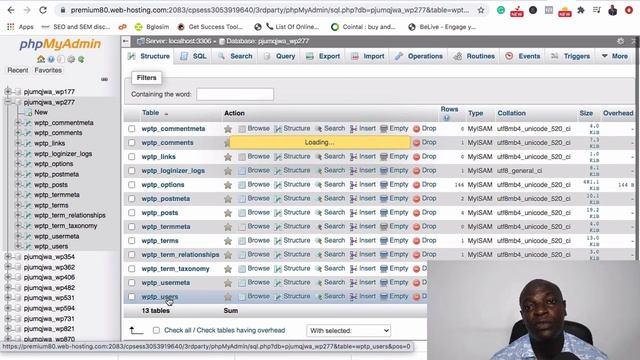Open the Import tab

(368, 56)
